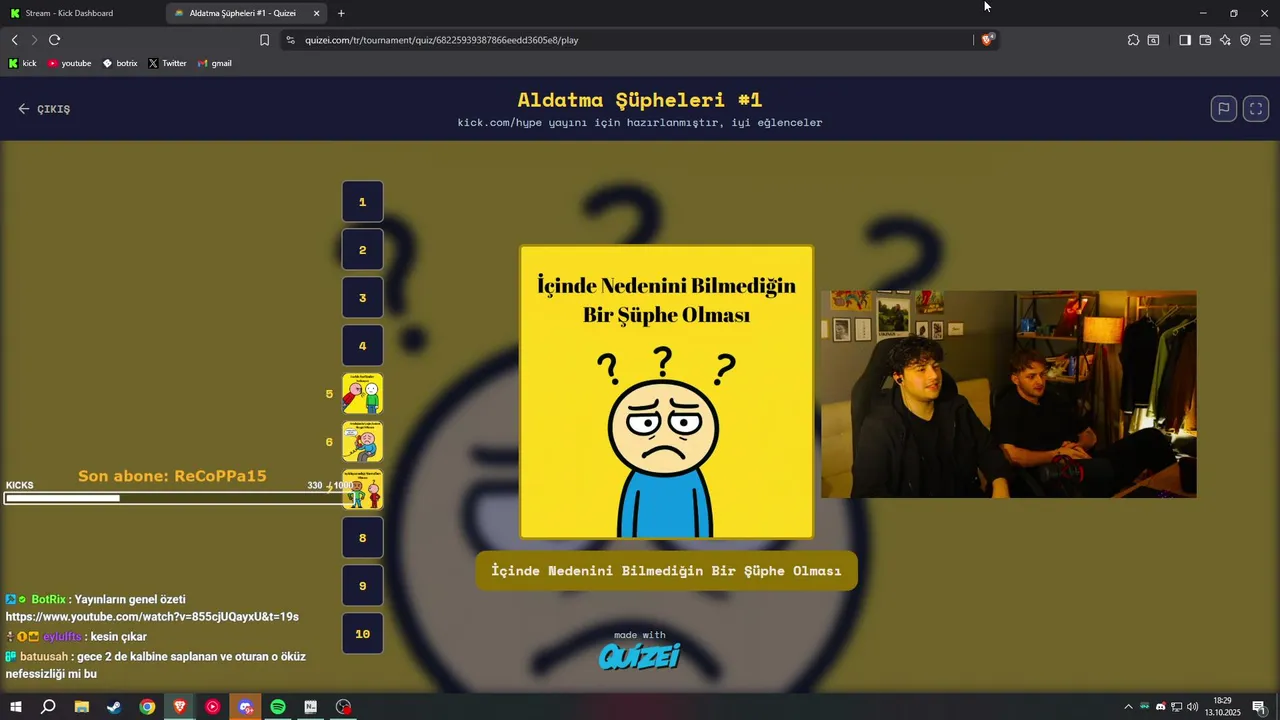Select rank slot number 9
The image size is (1280, 720).
(x=363, y=586)
